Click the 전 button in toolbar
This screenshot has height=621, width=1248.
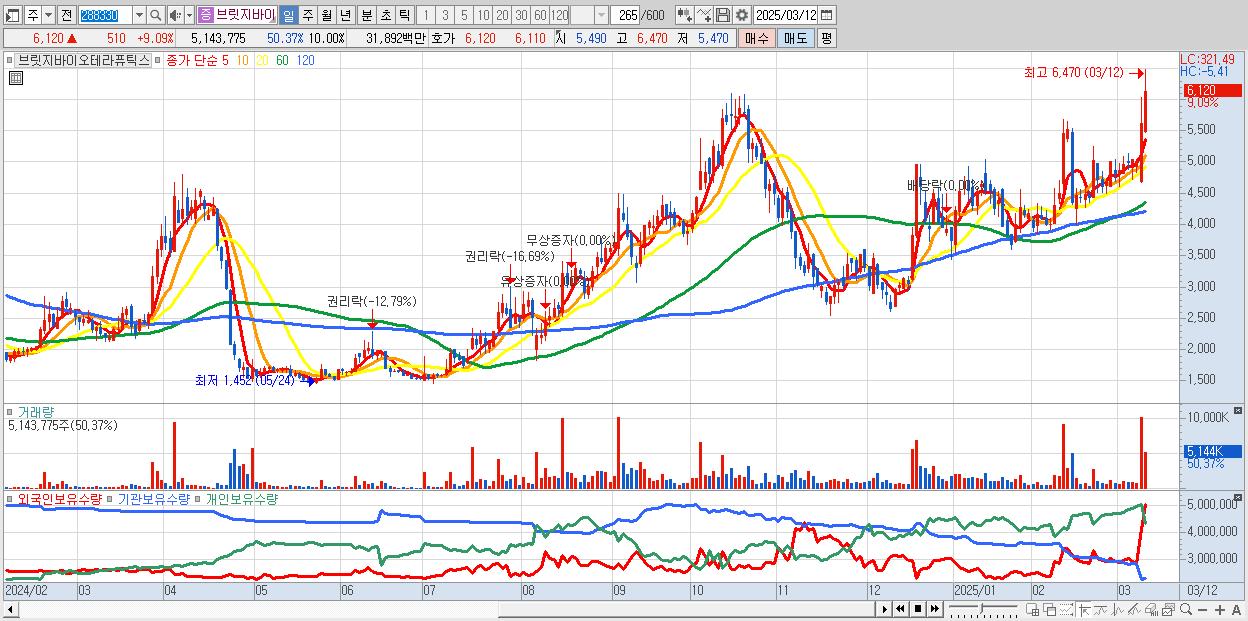(x=66, y=16)
